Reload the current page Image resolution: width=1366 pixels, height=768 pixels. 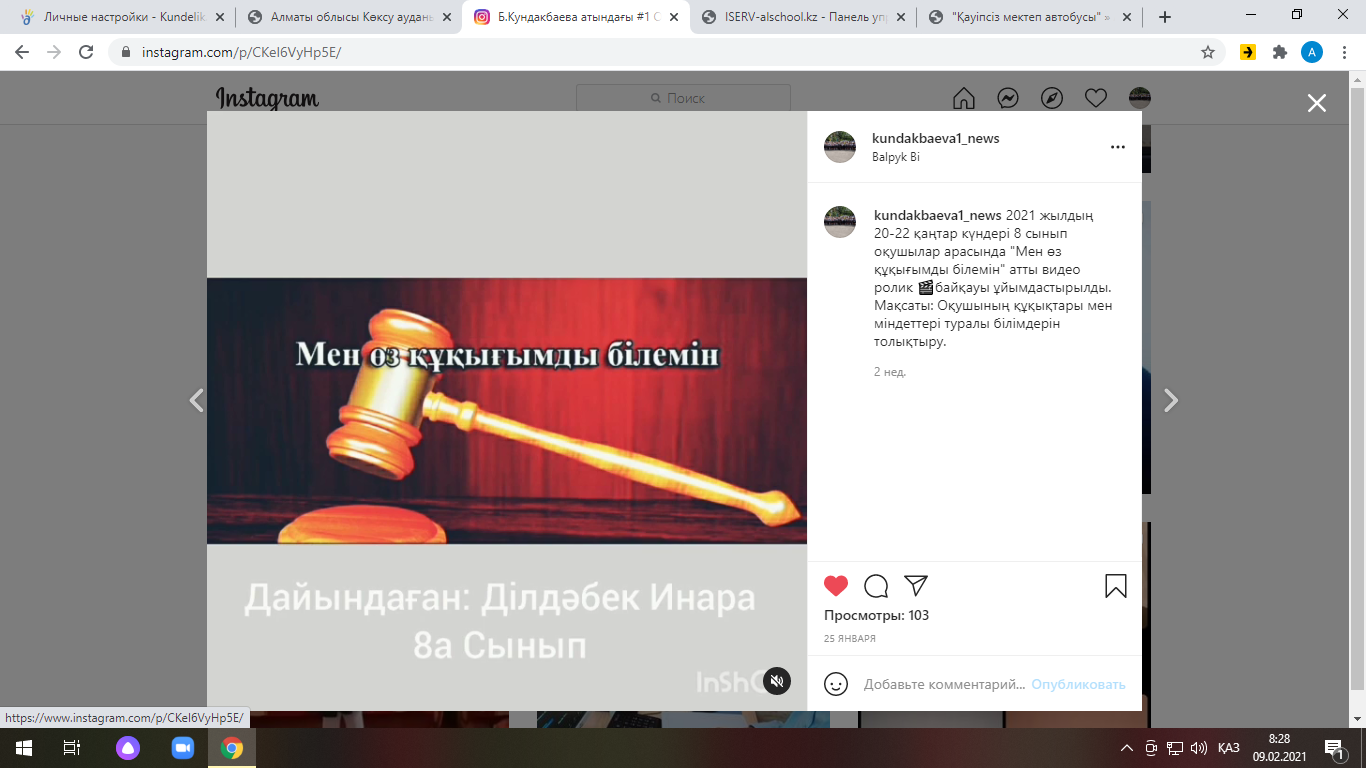click(x=86, y=52)
